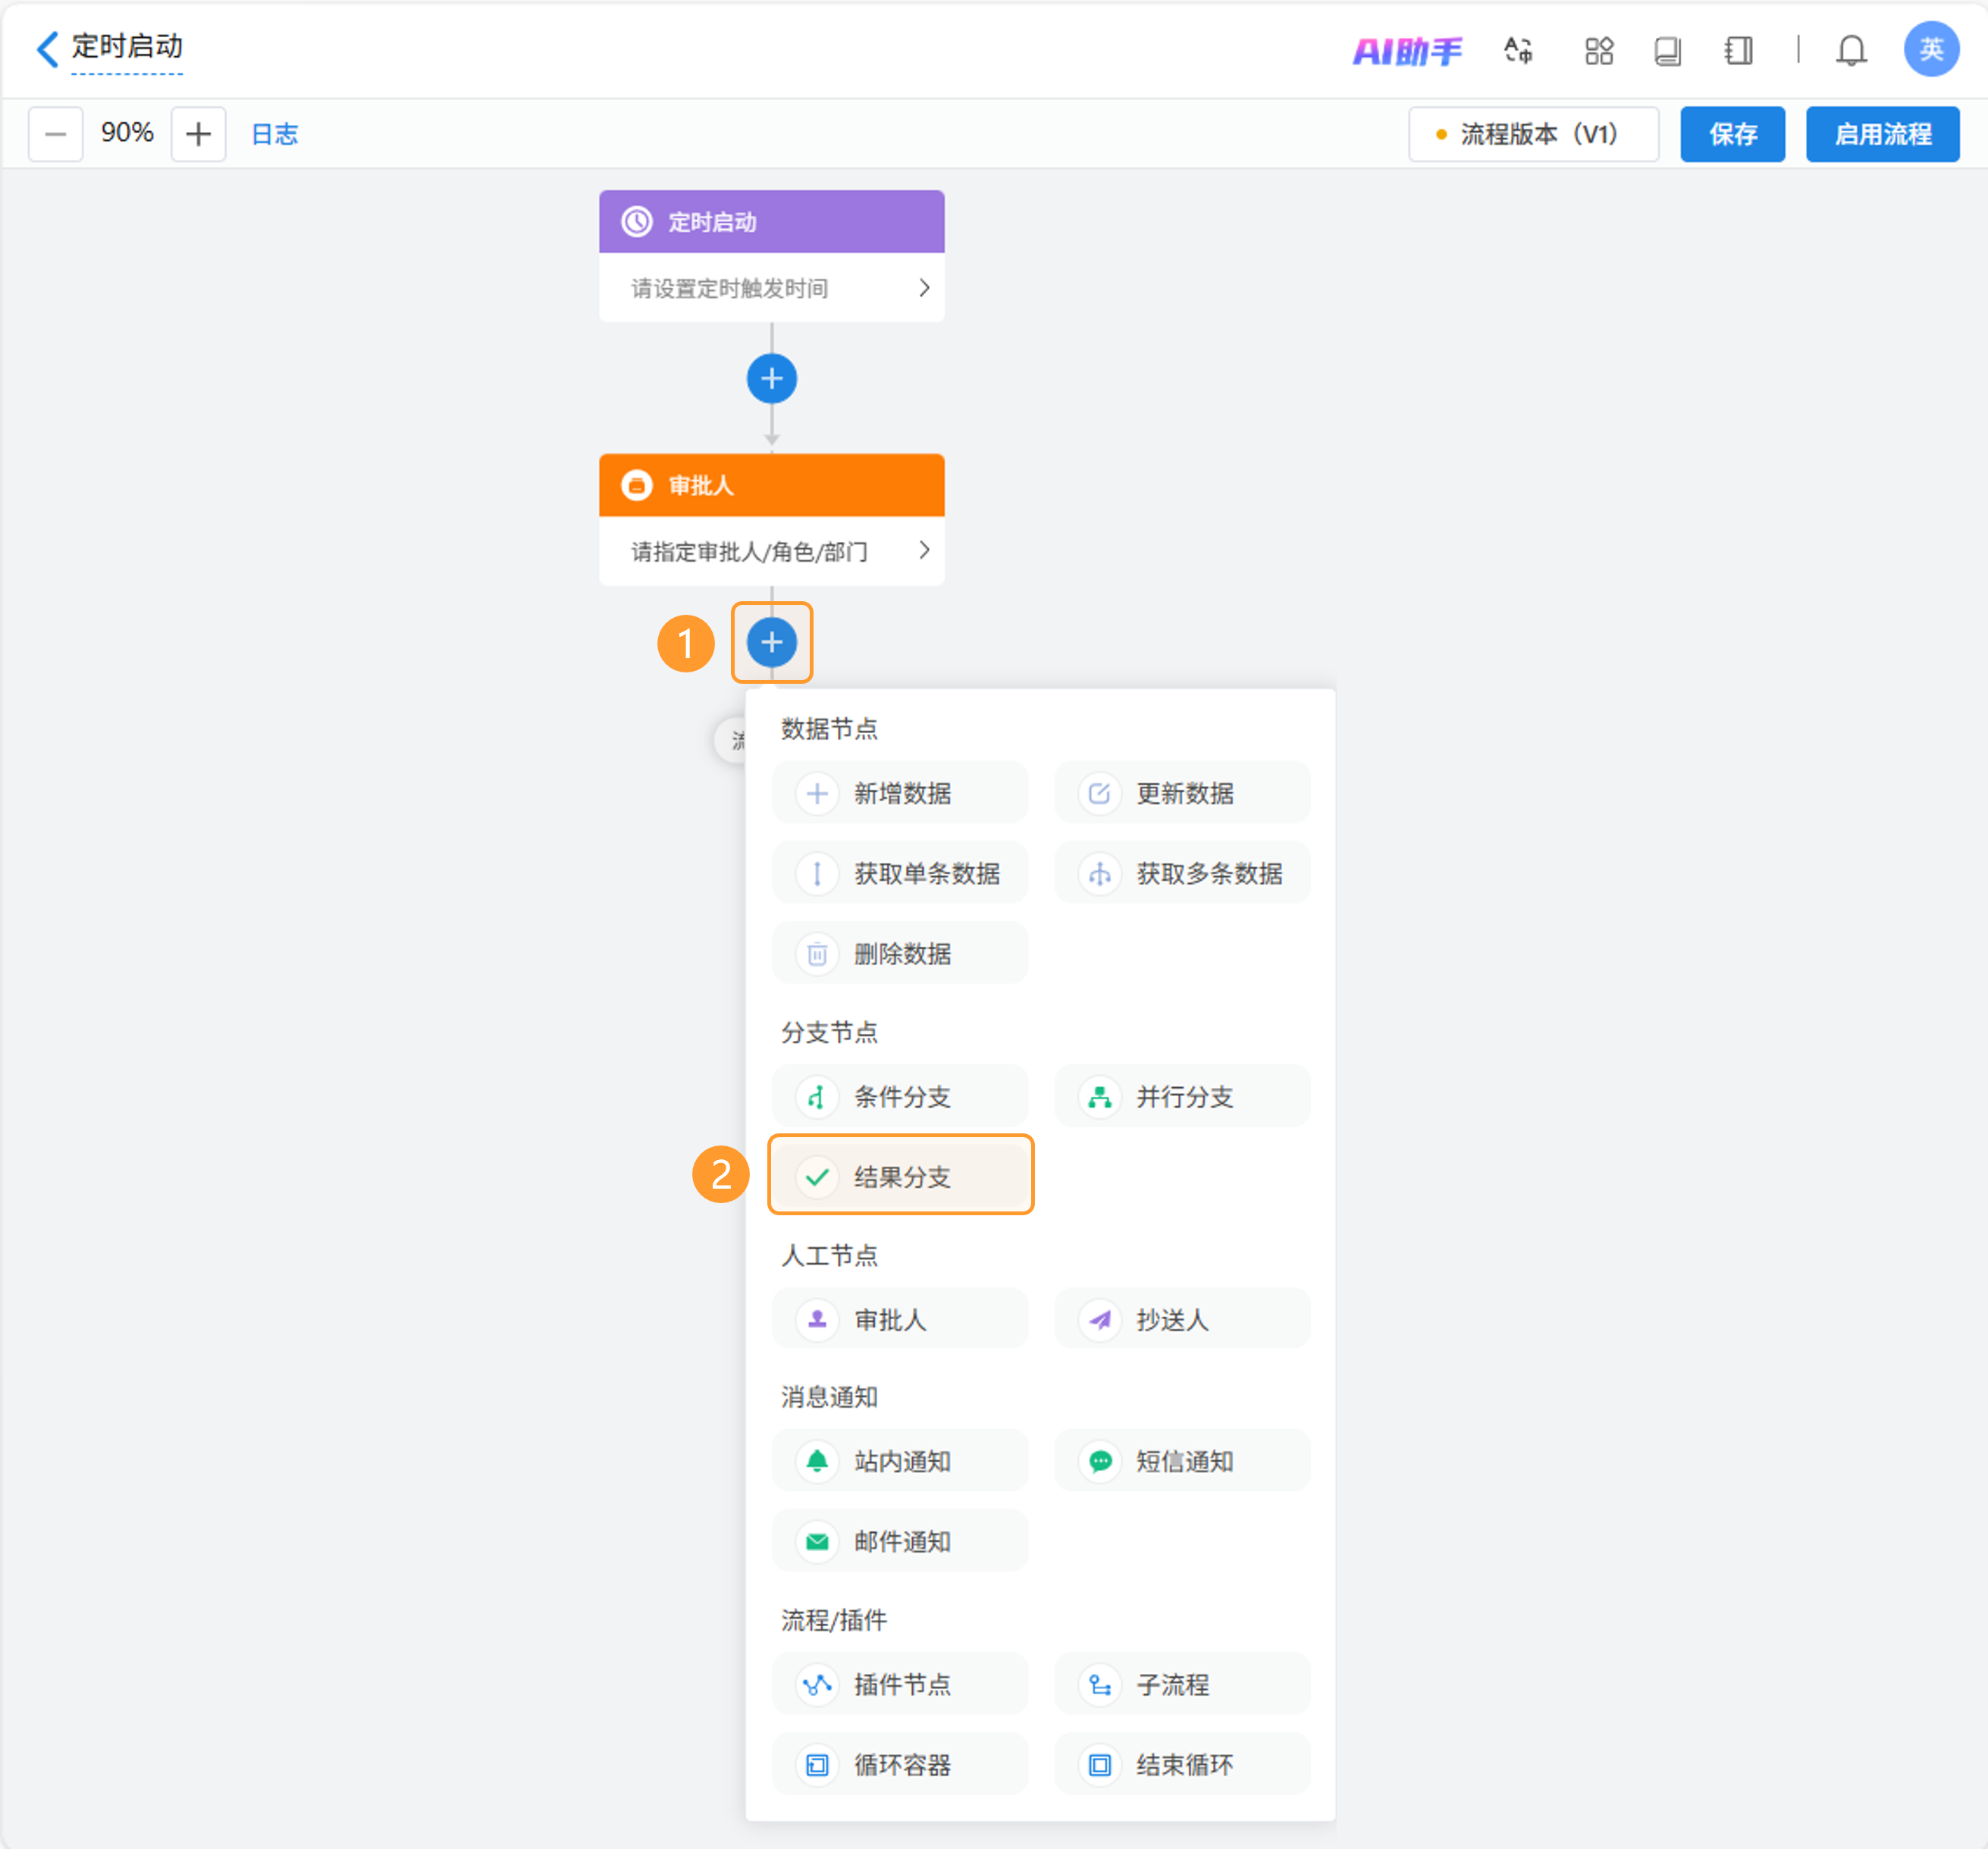Screen dimensions: 1988x1849
Task: Click the user avatar 英
Action: pyautogui.click(x=1930, y=49)
